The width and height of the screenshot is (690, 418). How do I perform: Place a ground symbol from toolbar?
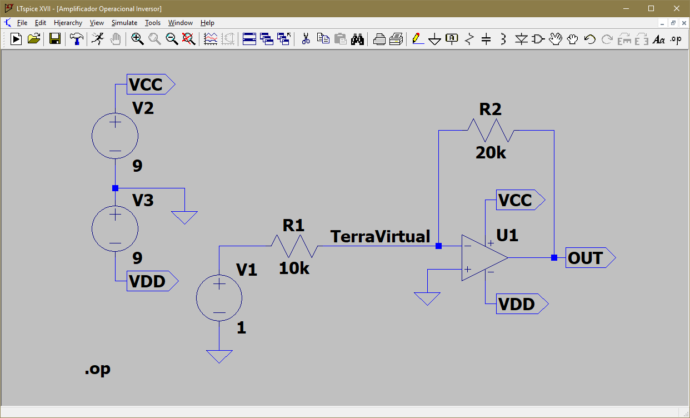click(x=434, y=39)
